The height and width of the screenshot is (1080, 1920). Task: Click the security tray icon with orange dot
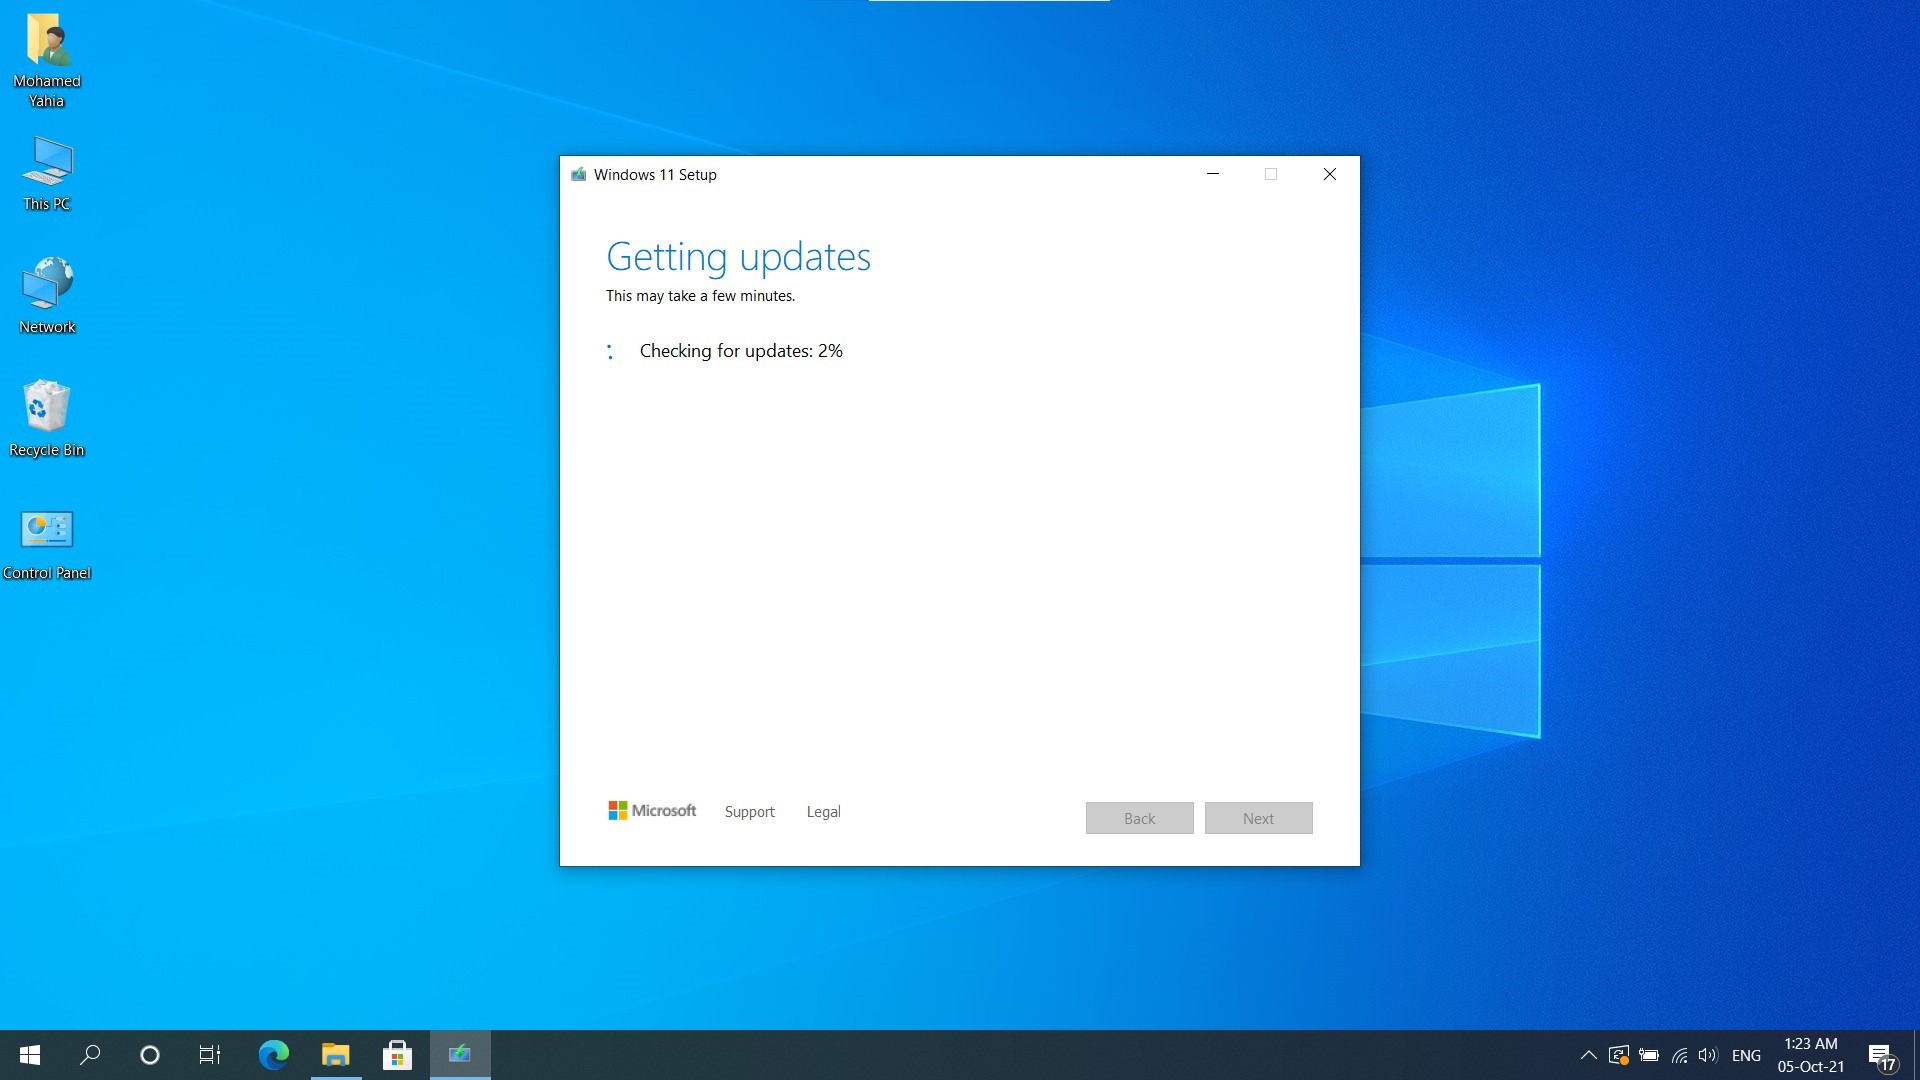click(1619, 1055)
